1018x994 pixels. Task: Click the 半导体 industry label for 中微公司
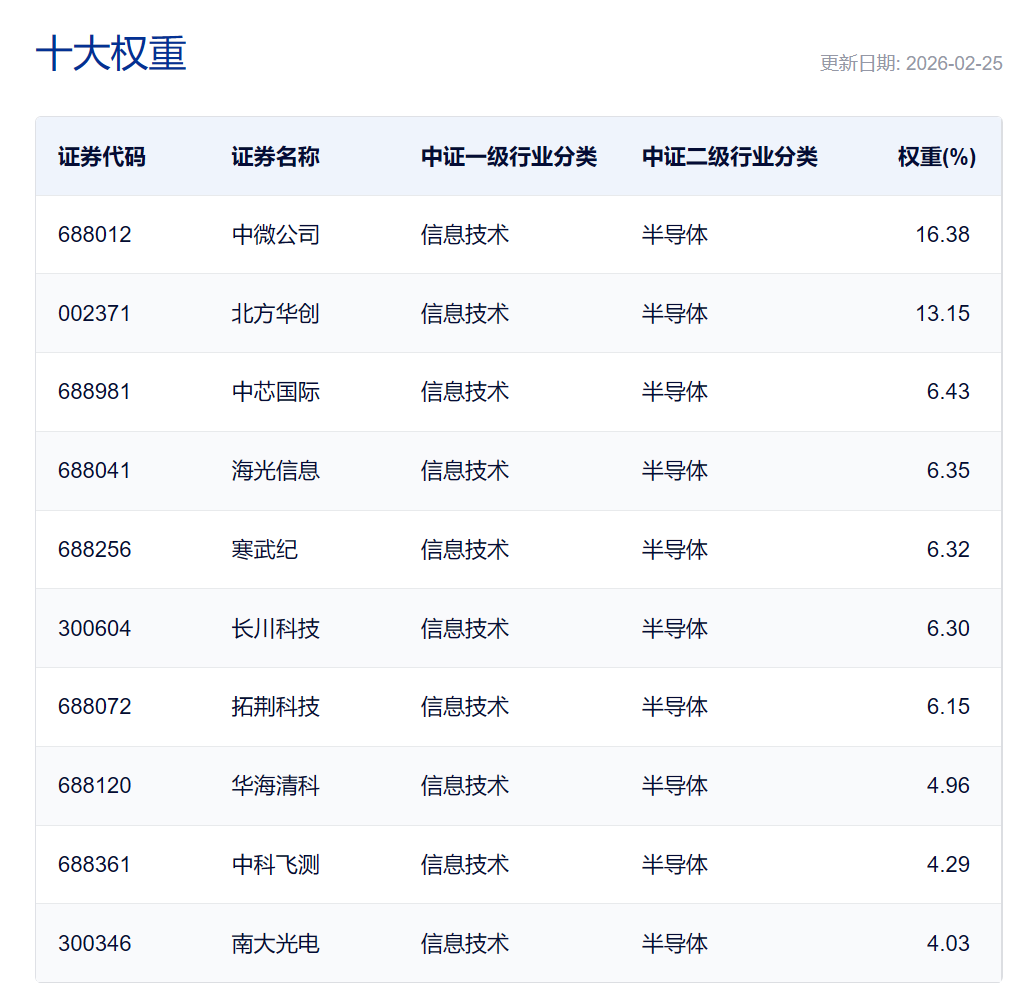pyautogui.click(x=675, y=234)
